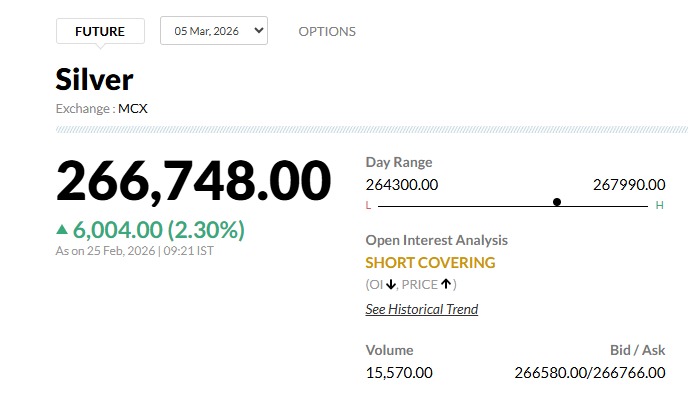Viewport: 688px width, 407px height.
Task: Click the green H high marker
Action: tap(659, 205)
